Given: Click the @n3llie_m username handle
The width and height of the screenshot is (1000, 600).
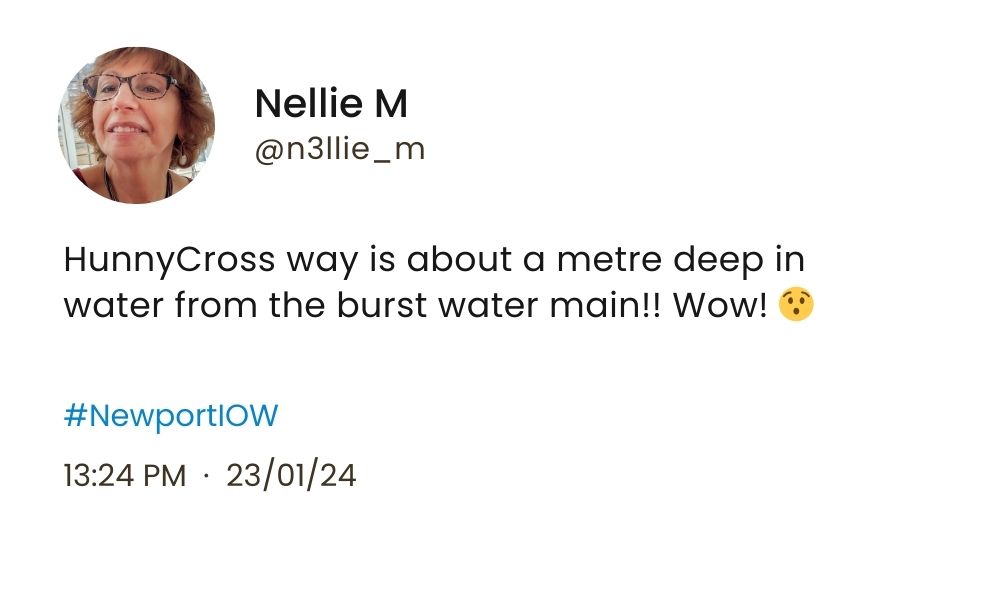Looking at the screenshot, I should [x=340, y=150].
